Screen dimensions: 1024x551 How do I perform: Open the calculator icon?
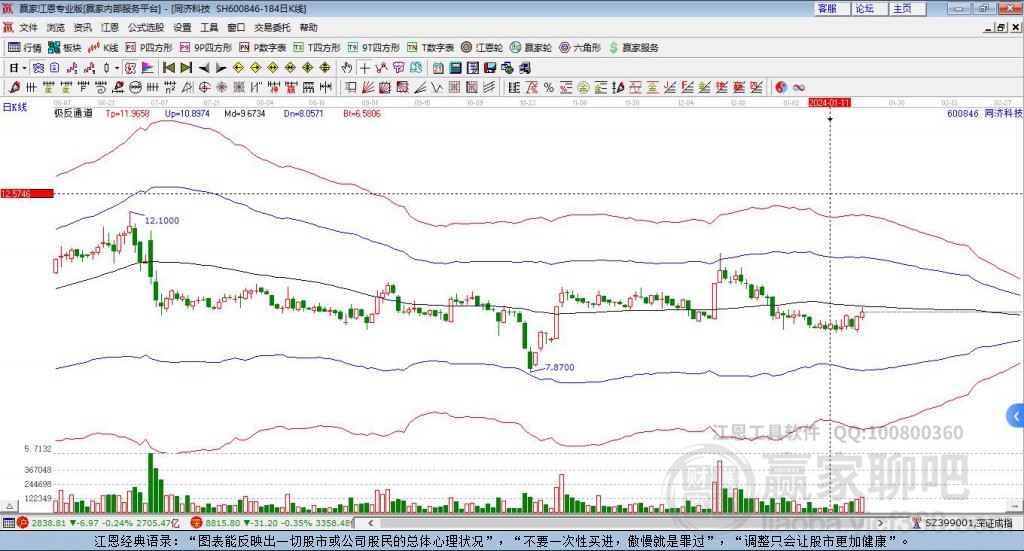455,68
